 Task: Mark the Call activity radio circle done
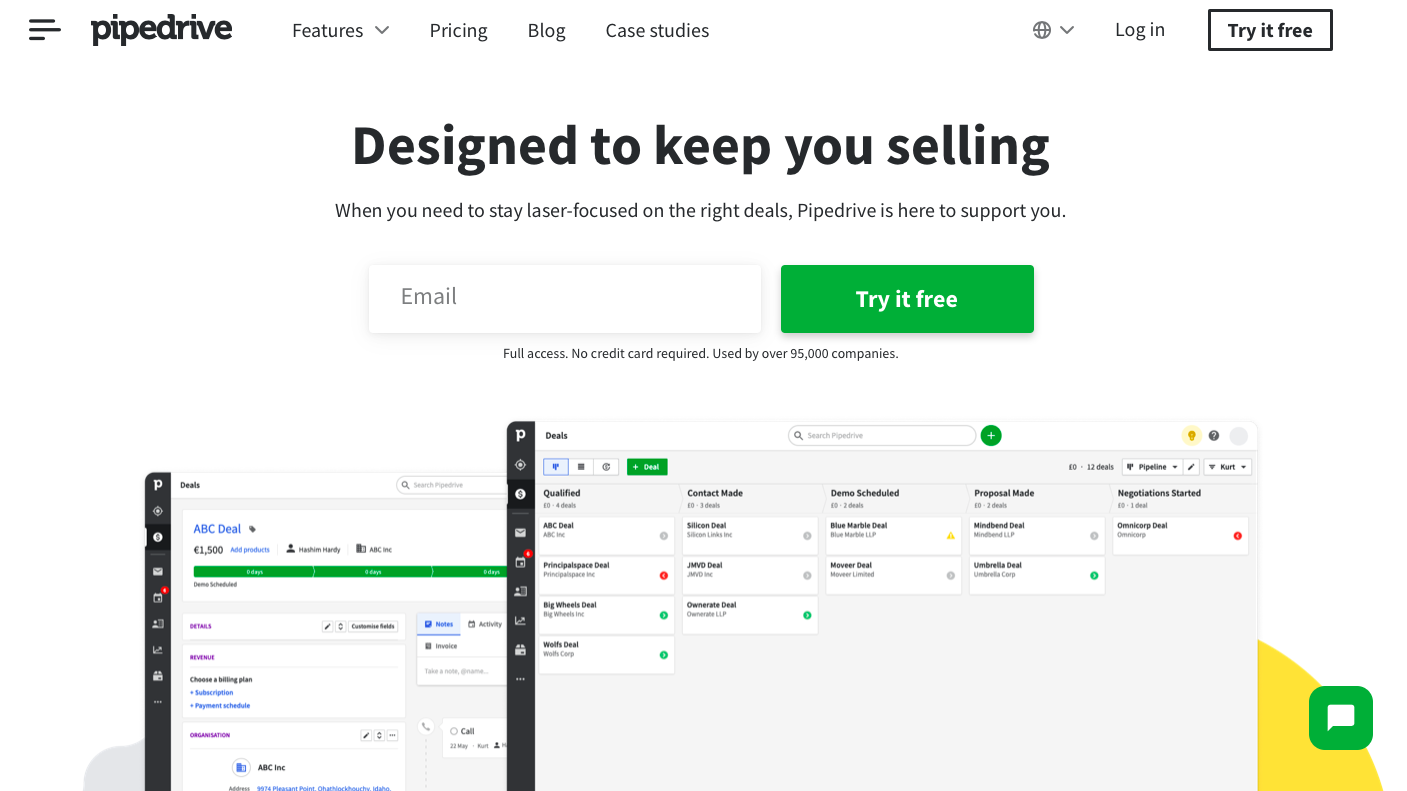coord(454,732)
